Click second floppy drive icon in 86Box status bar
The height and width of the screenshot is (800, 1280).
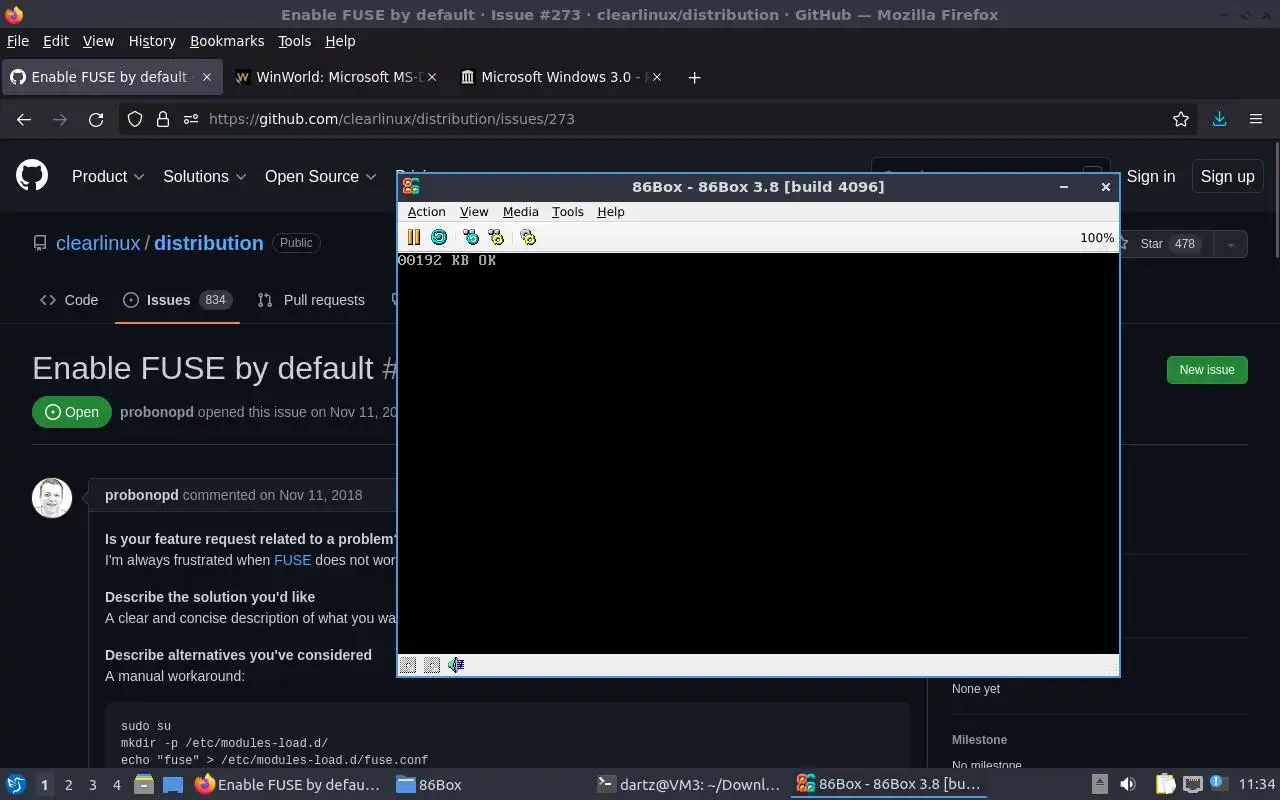[432, 665]
